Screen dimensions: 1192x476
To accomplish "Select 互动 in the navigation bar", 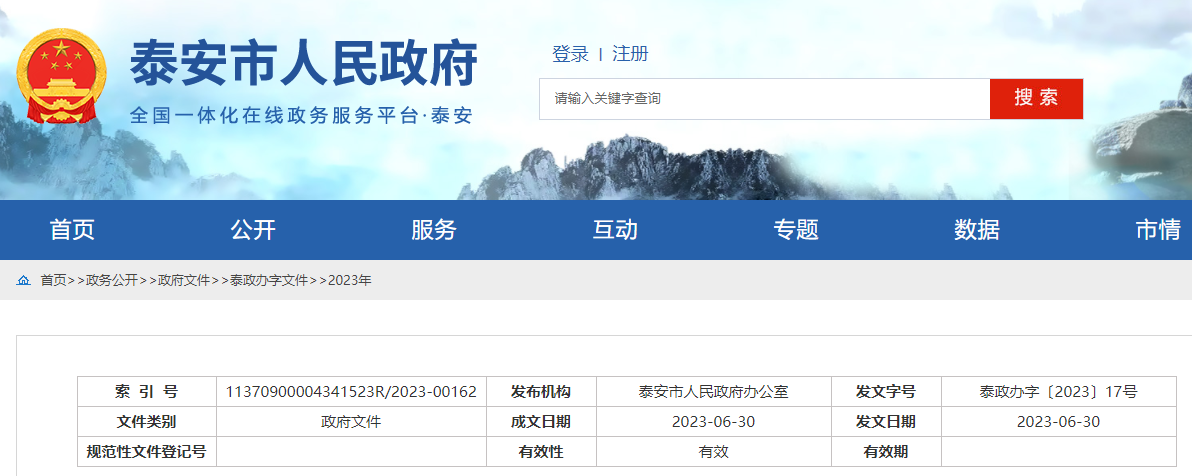I will (x=615, y=230).
